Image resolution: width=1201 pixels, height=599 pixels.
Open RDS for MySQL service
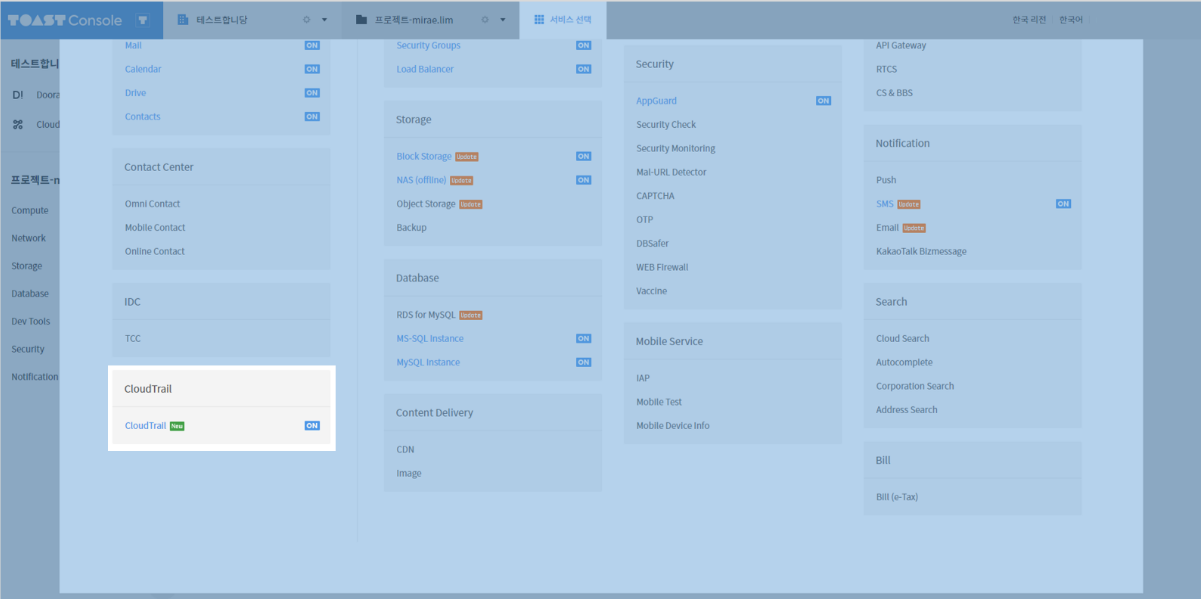click(426, 315)
